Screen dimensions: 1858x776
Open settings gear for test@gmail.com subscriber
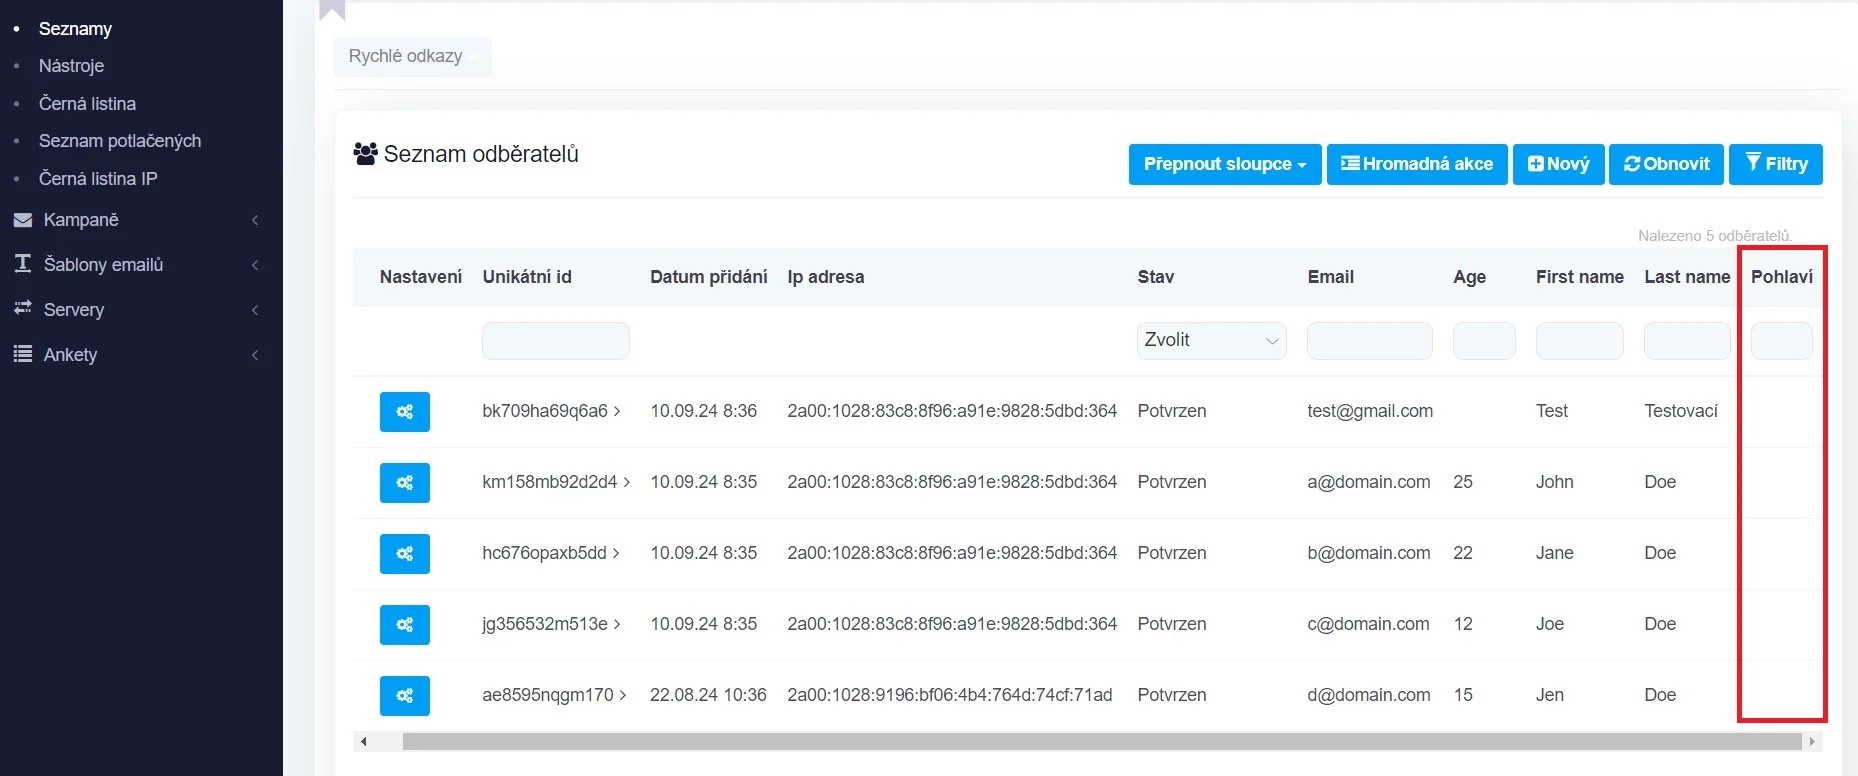tap(404, 412)
